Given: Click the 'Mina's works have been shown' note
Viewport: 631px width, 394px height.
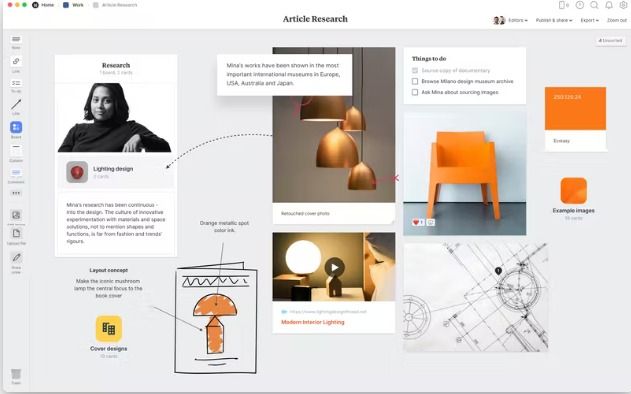Looking at the screenshot, I should coord(284,74).
